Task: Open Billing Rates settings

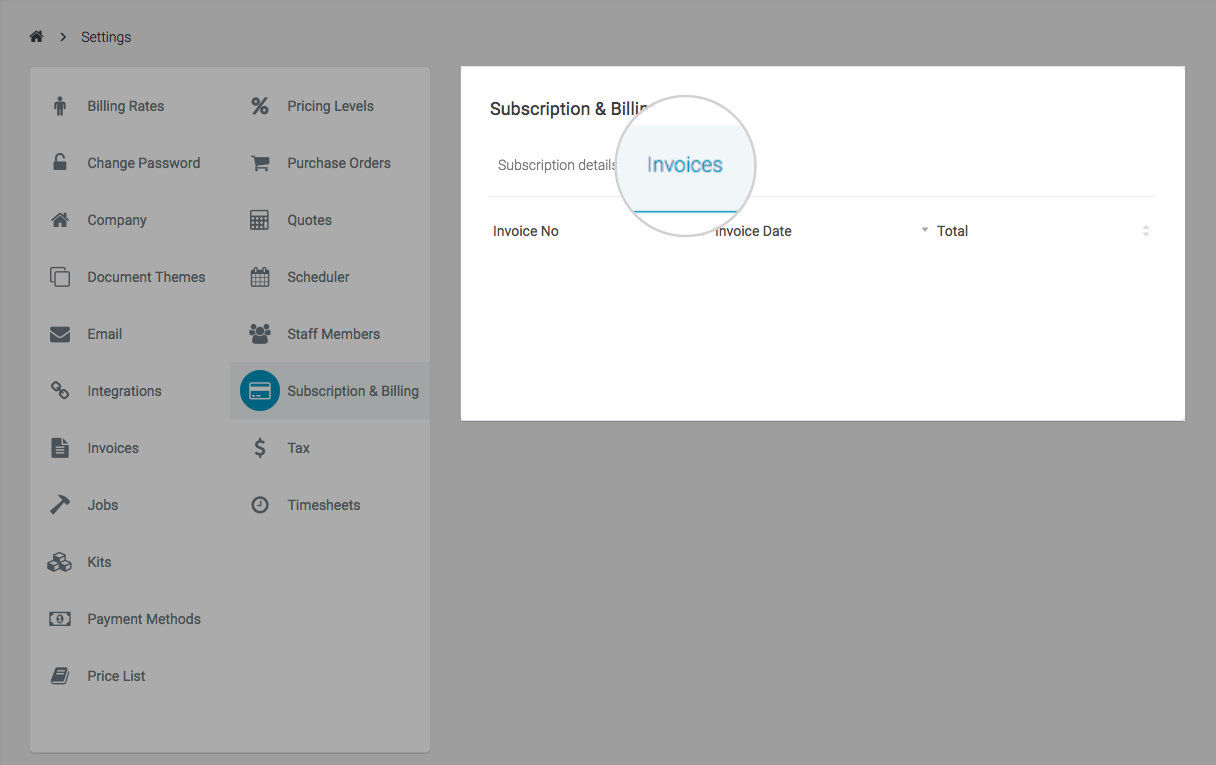Action: tap(125, 106)
